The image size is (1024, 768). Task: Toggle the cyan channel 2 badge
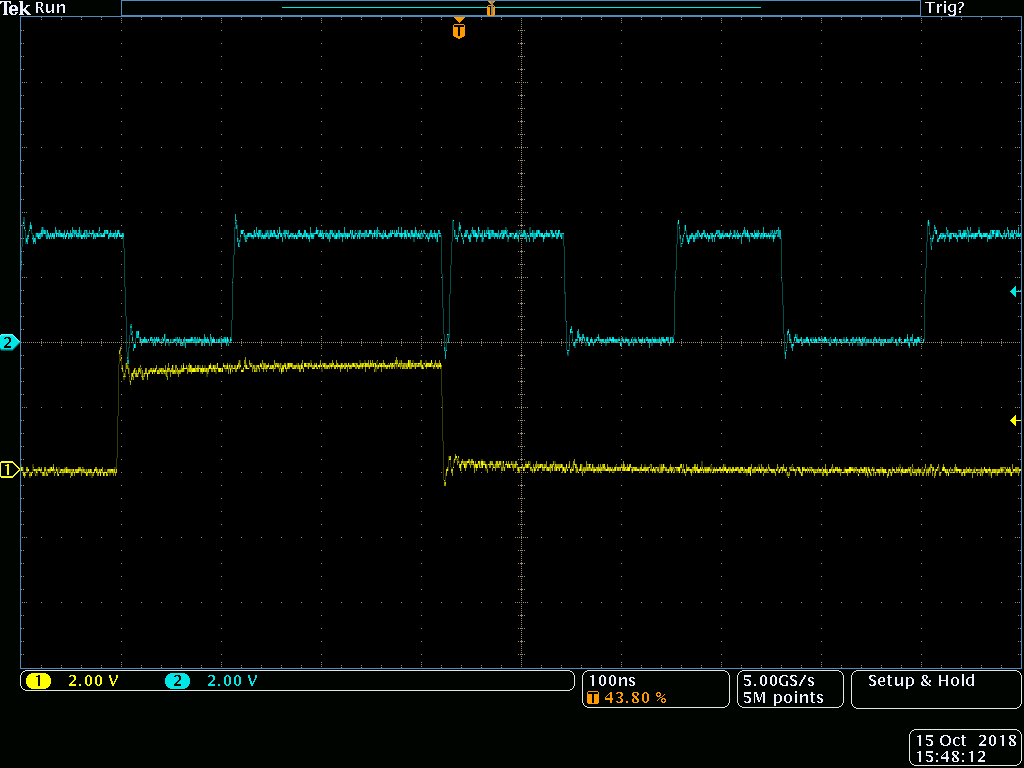pos(177,681)
